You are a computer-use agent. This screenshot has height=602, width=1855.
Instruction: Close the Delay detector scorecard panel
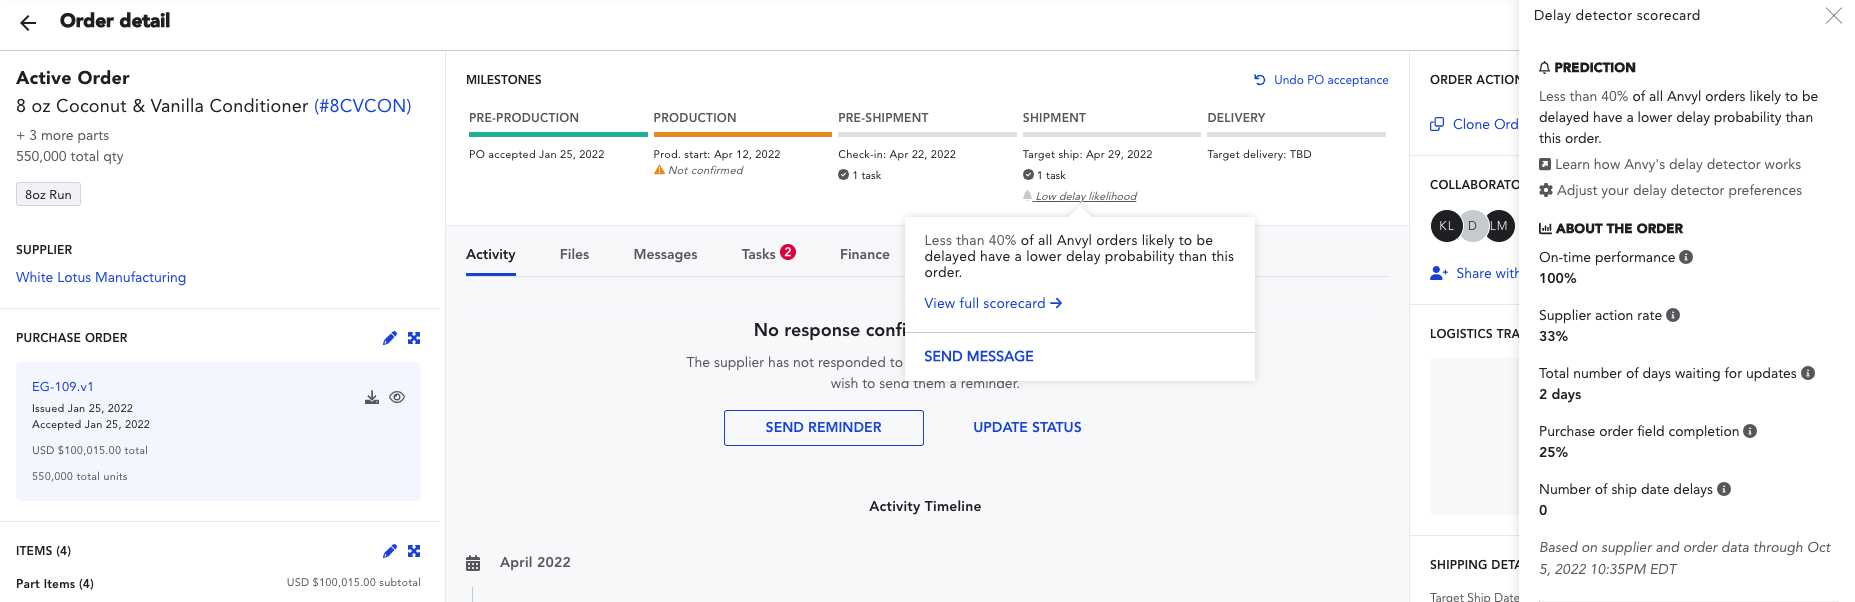1833,15
